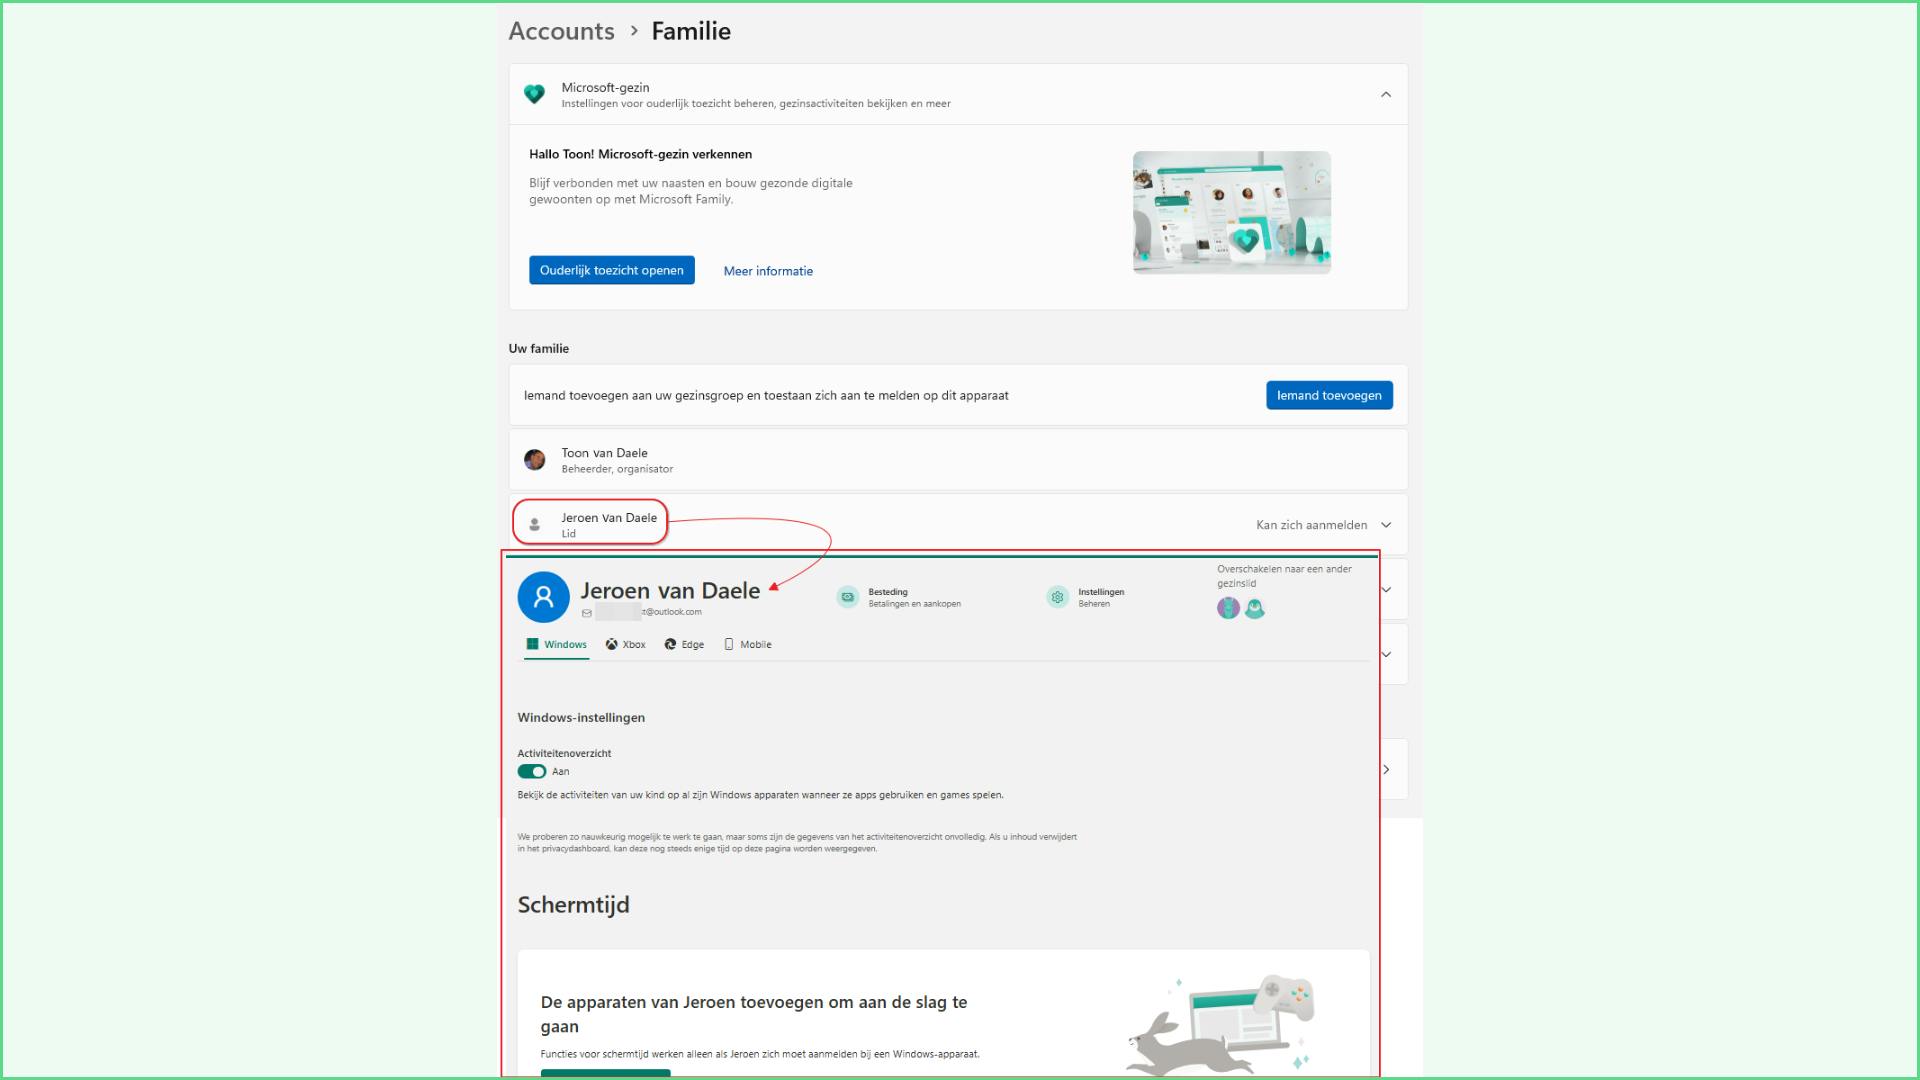Screen dimensions: 1920x1080
Task: Collapse the Microsoft-gezin section chevron
Action: pos(1386,94)
